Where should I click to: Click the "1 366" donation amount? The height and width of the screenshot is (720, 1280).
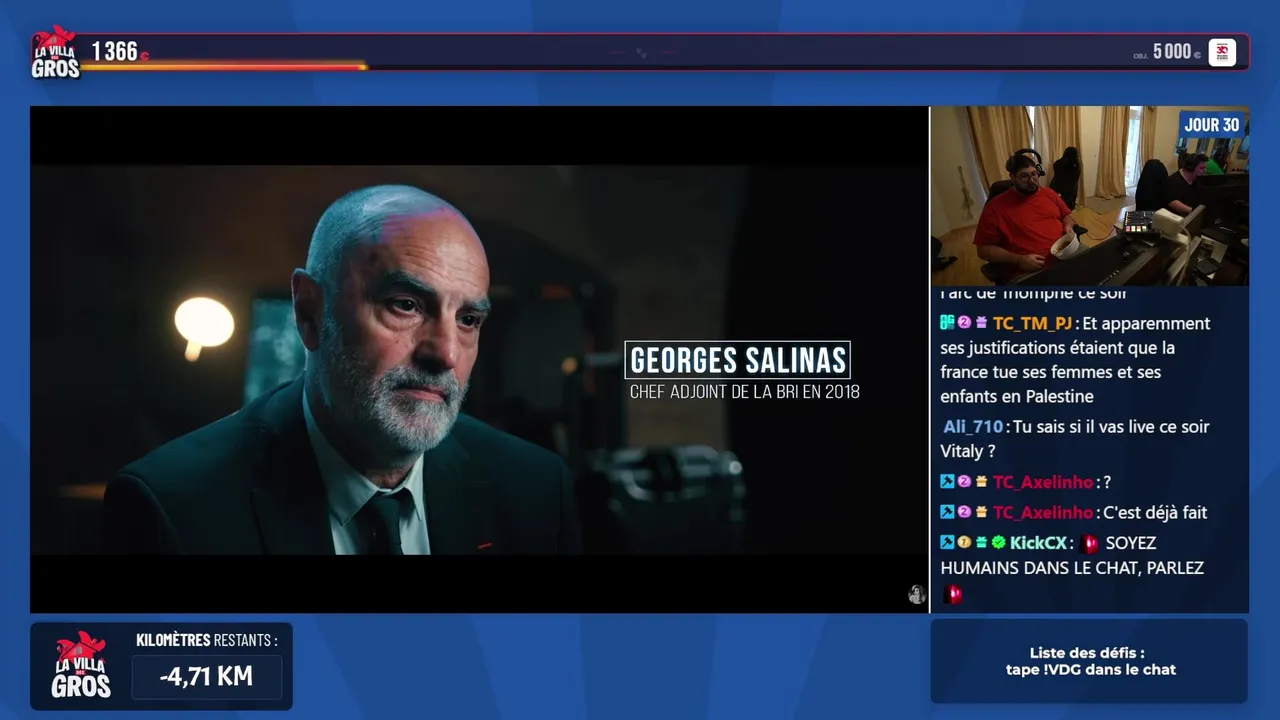[x=115, y=51]
